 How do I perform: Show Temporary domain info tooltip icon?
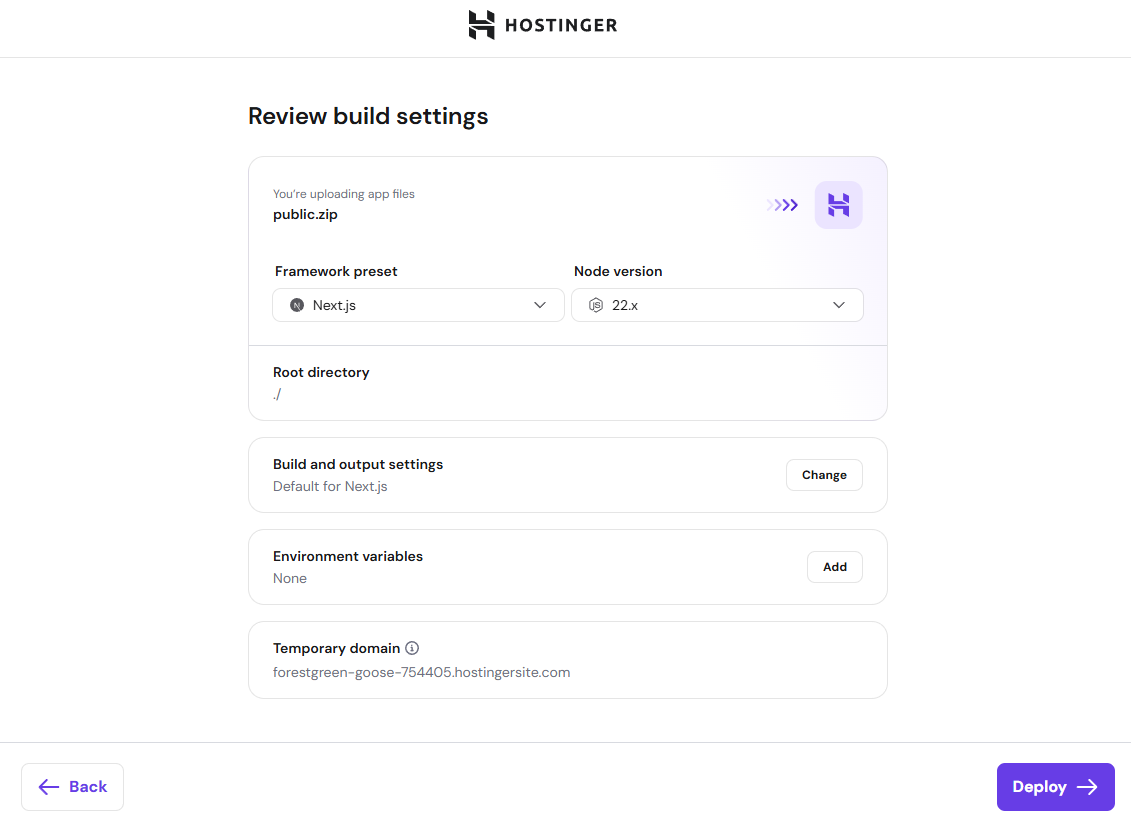tap(412, 648)
